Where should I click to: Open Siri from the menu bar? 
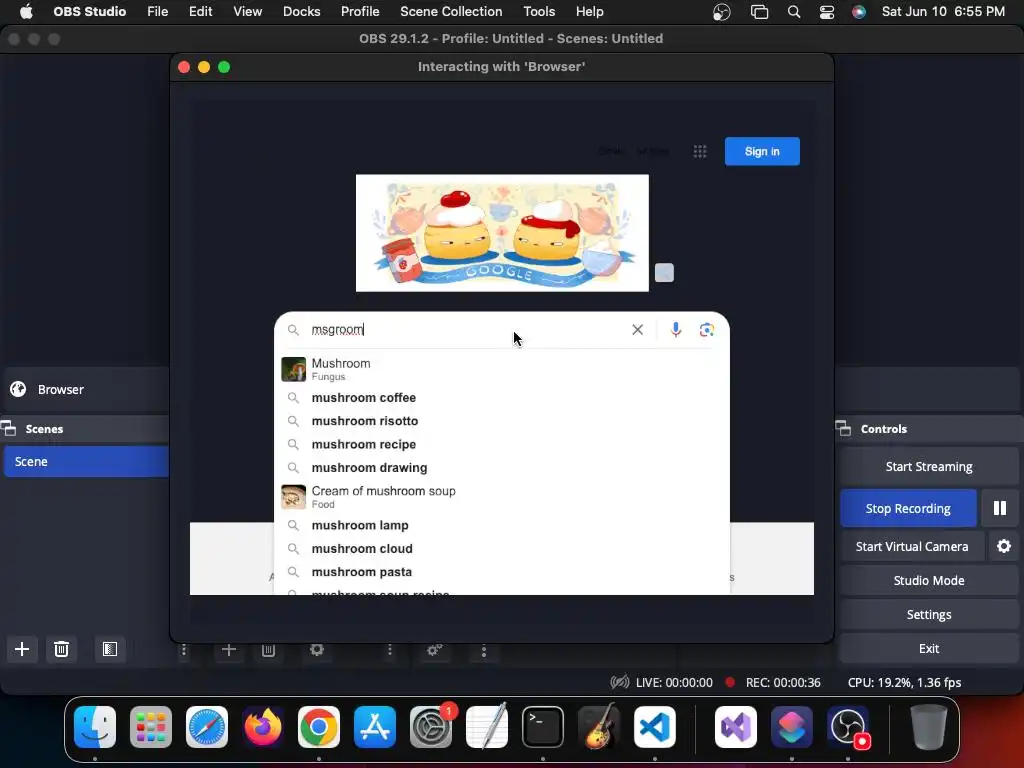(x=859, y=12)
